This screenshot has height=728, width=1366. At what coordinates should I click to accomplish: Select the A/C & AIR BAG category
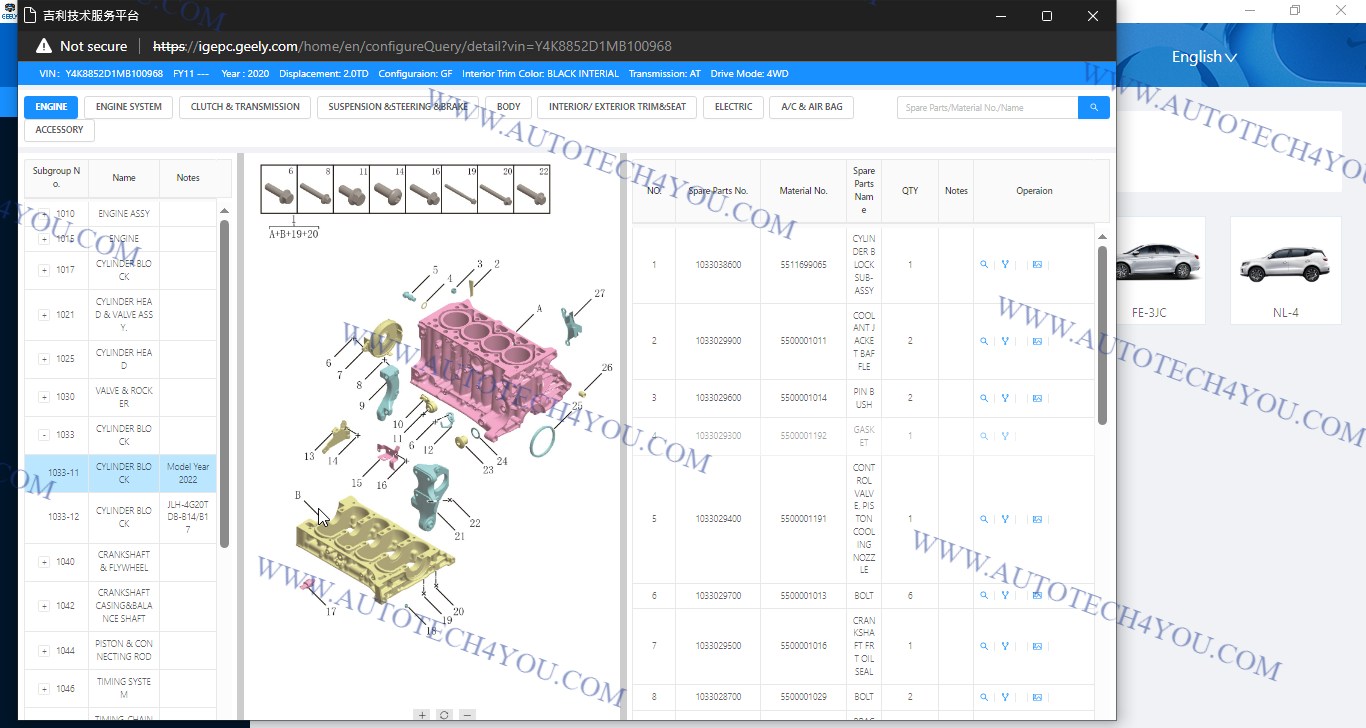pos(811,107)
